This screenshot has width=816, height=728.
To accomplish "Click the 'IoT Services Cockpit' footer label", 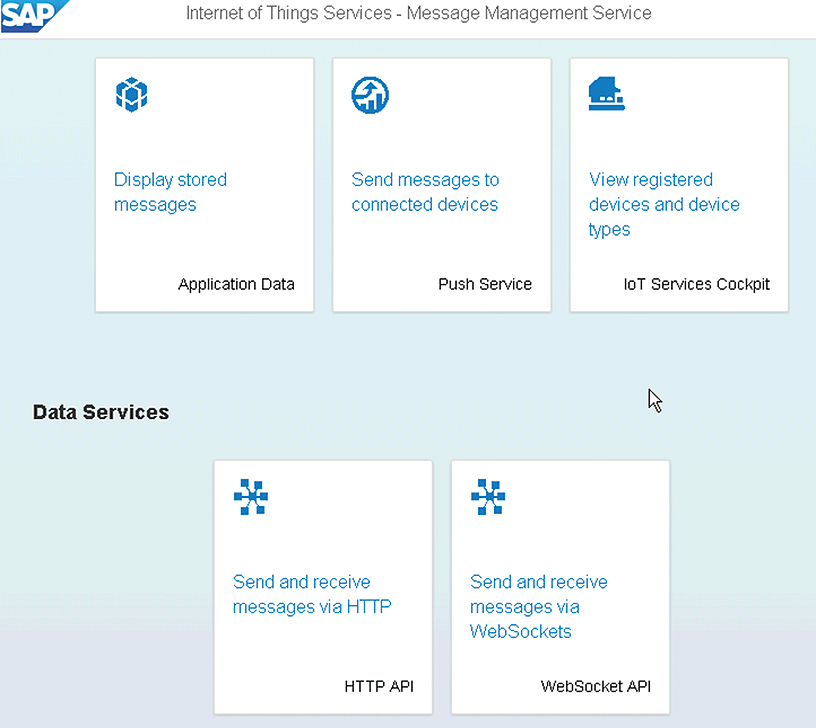I will pos(696,284).
